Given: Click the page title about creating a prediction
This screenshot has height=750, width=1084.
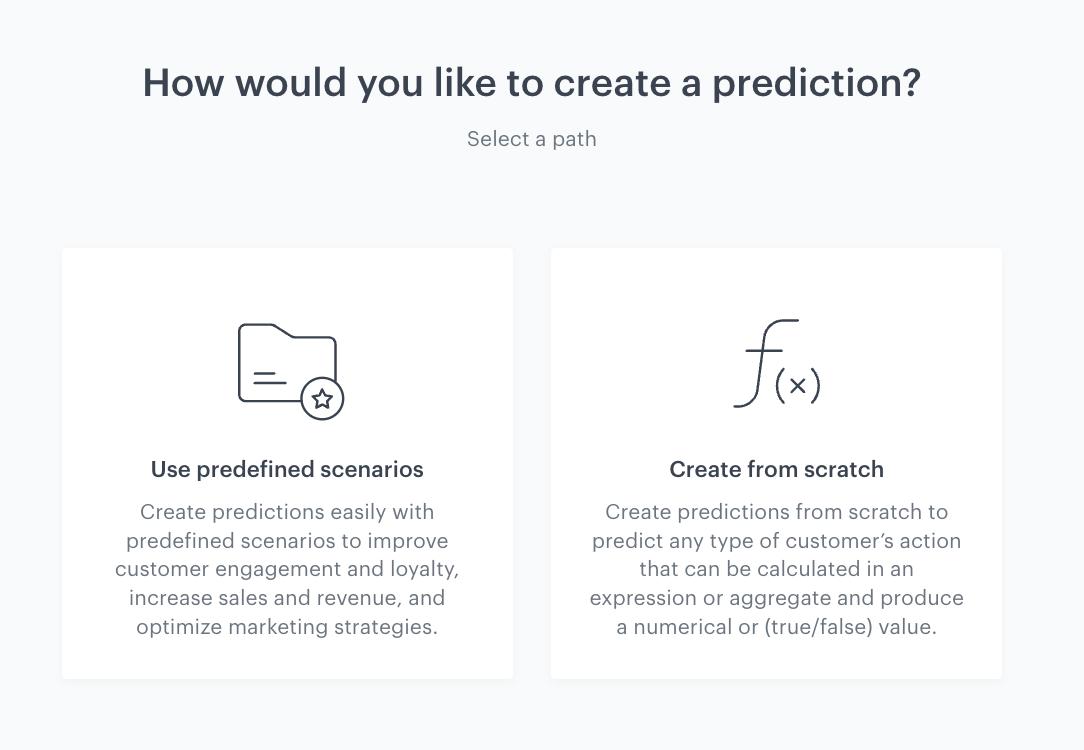Looking at the screenshot, I should [x=532, y=83].
